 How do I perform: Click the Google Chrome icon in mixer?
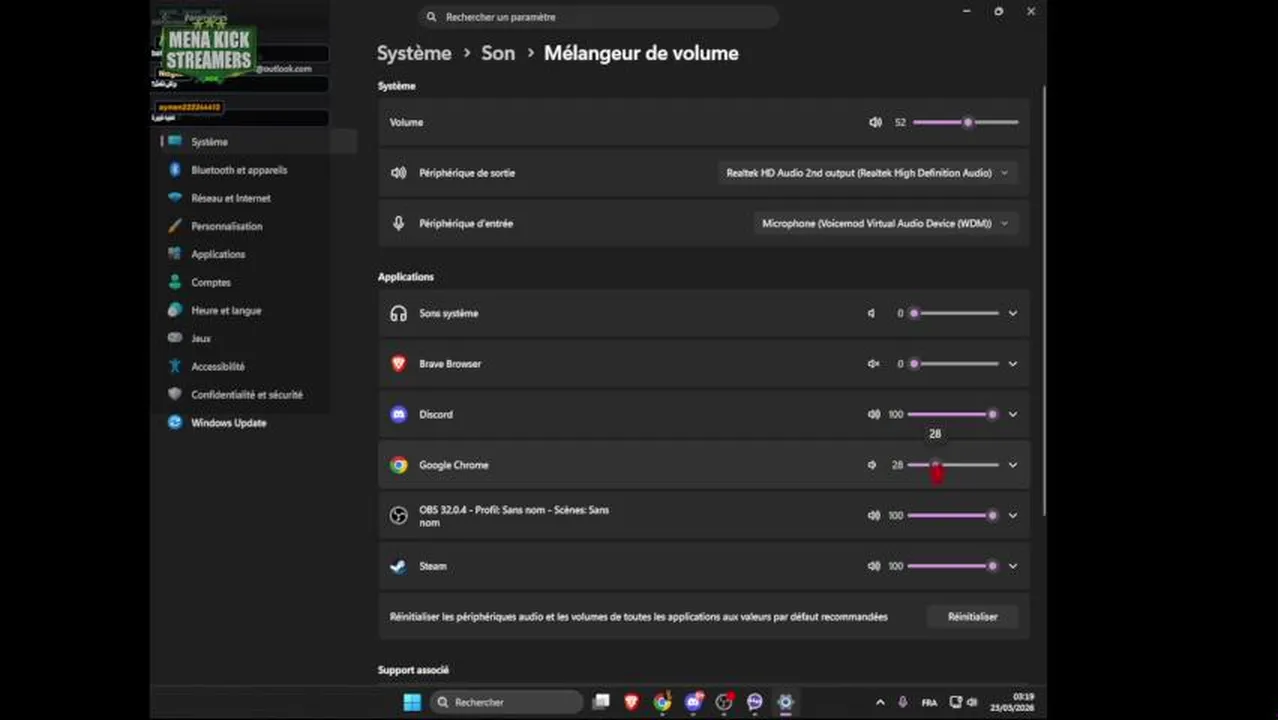click(x=398, y=465)
